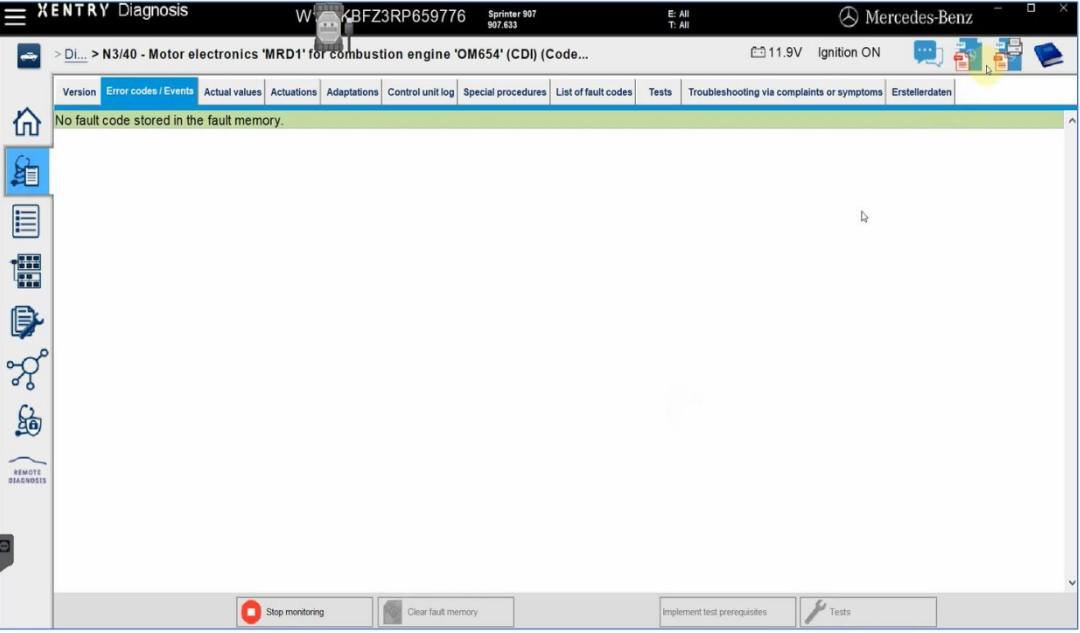1080x633 pixels.
Task: Open the blue book help icon
Action: coord(1047,54)
